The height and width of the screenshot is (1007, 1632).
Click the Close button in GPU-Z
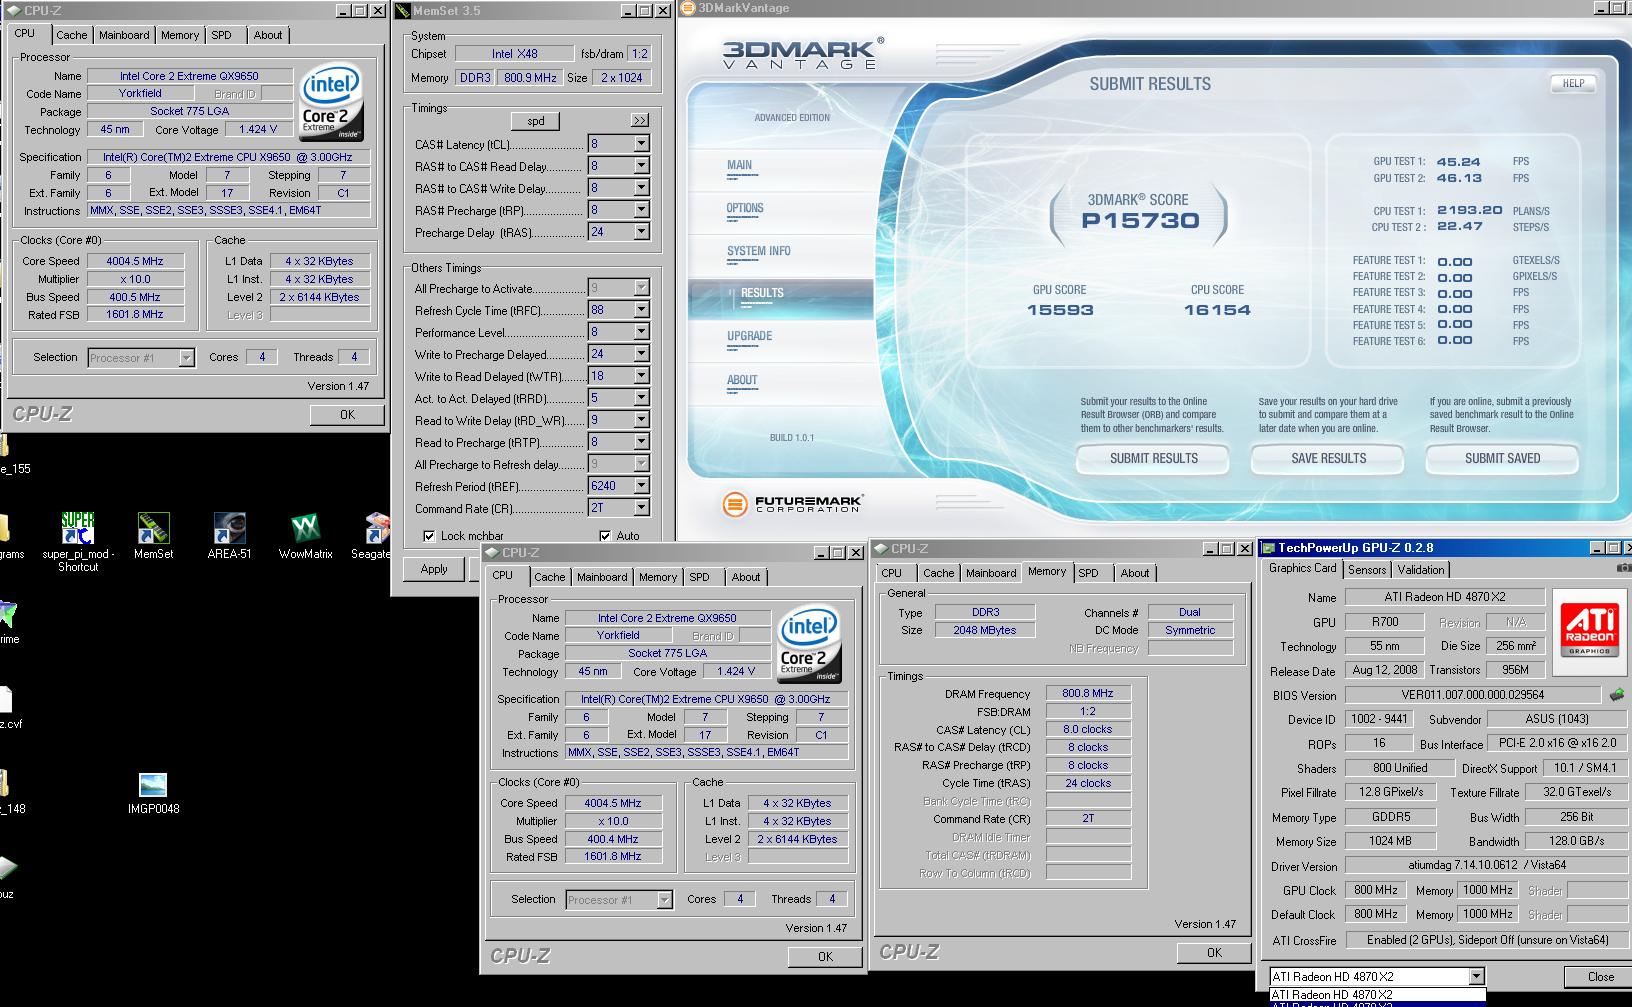point(1600,977)
